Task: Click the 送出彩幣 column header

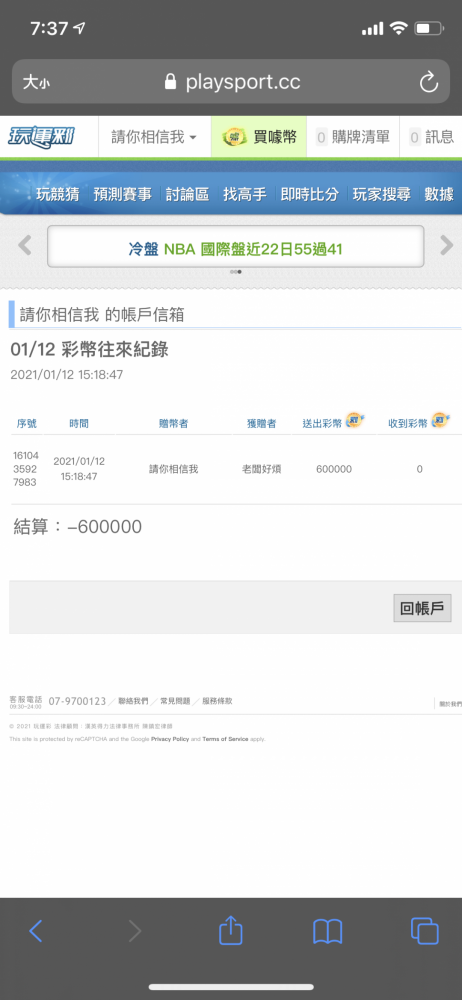Action: pyautogui.click(x=322, y=423)
